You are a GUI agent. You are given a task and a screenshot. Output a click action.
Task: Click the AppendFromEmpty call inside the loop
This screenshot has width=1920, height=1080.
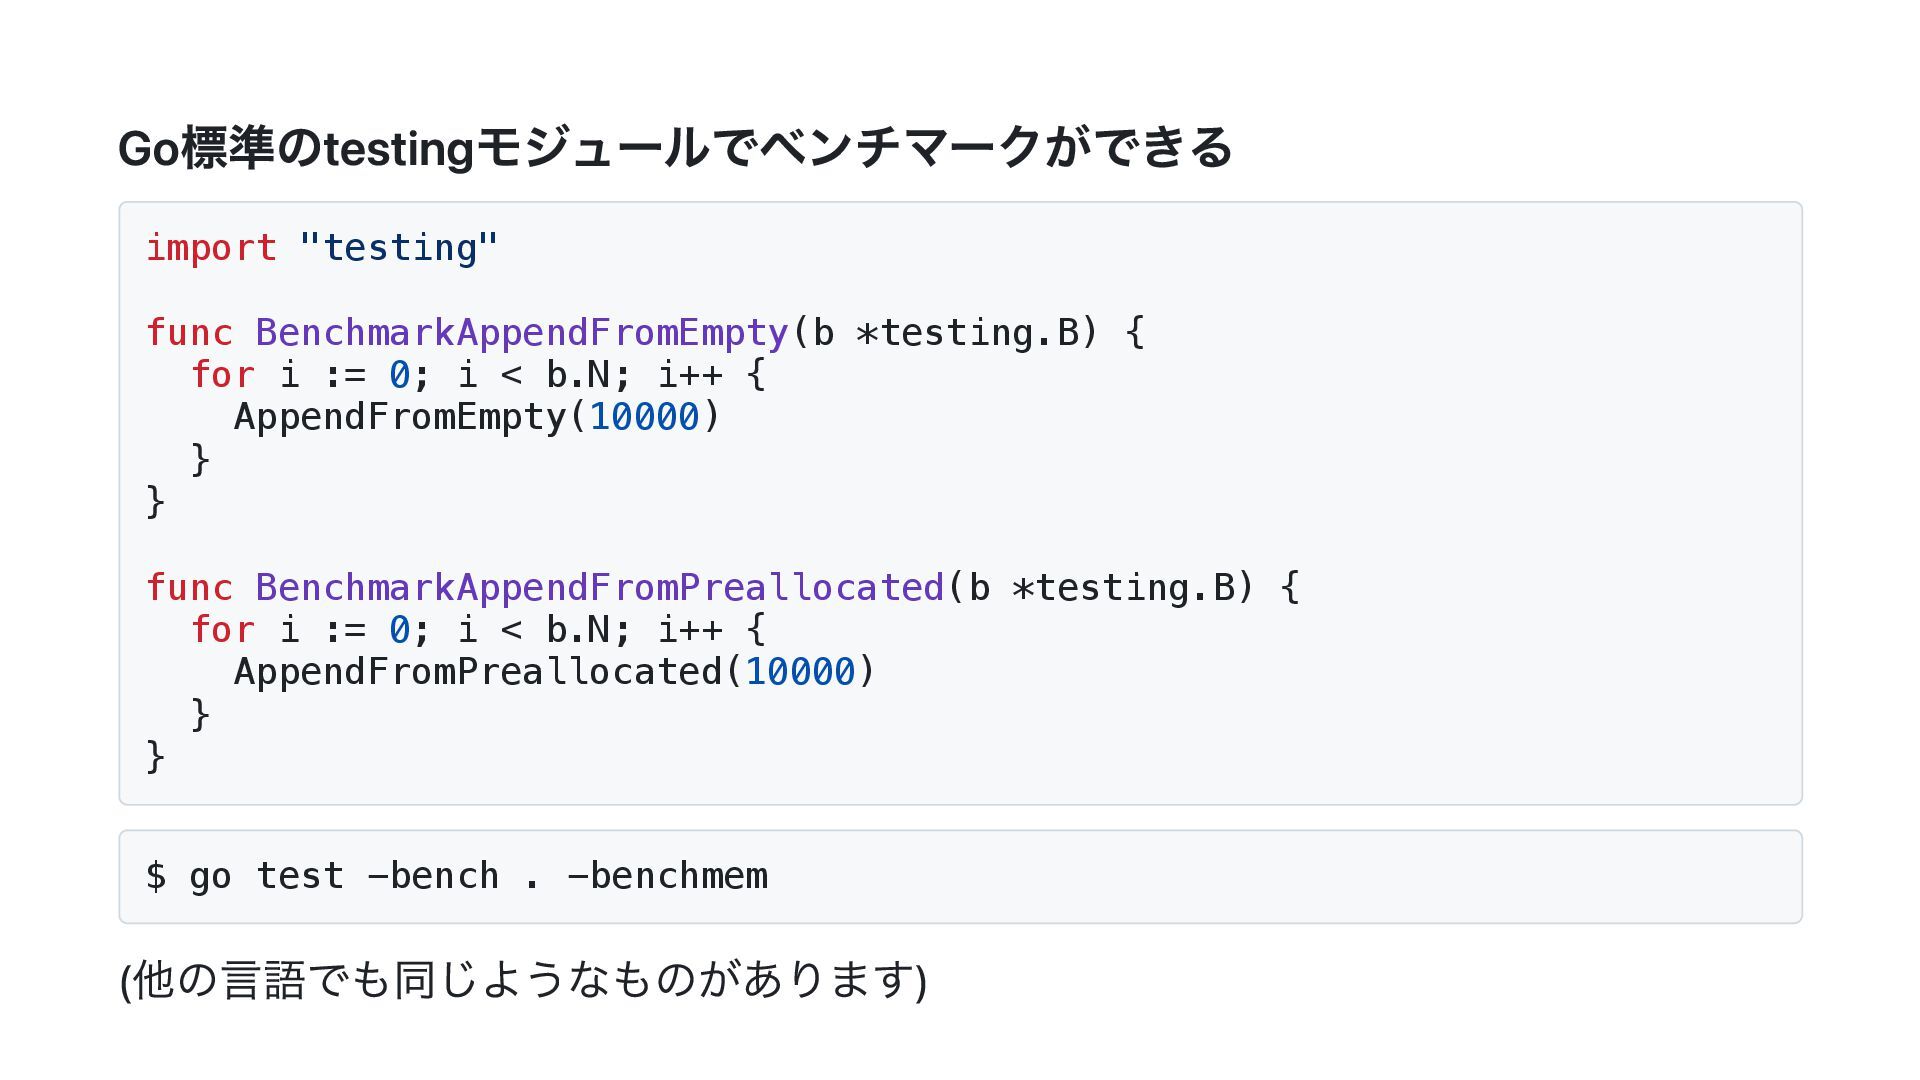400,417
